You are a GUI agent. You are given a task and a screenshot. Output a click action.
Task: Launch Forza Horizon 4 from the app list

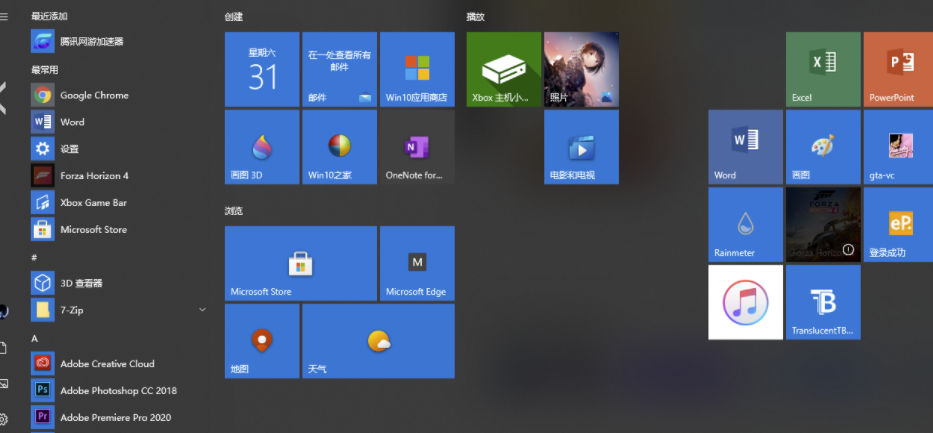pyautogui.click(x=119, y=175)
